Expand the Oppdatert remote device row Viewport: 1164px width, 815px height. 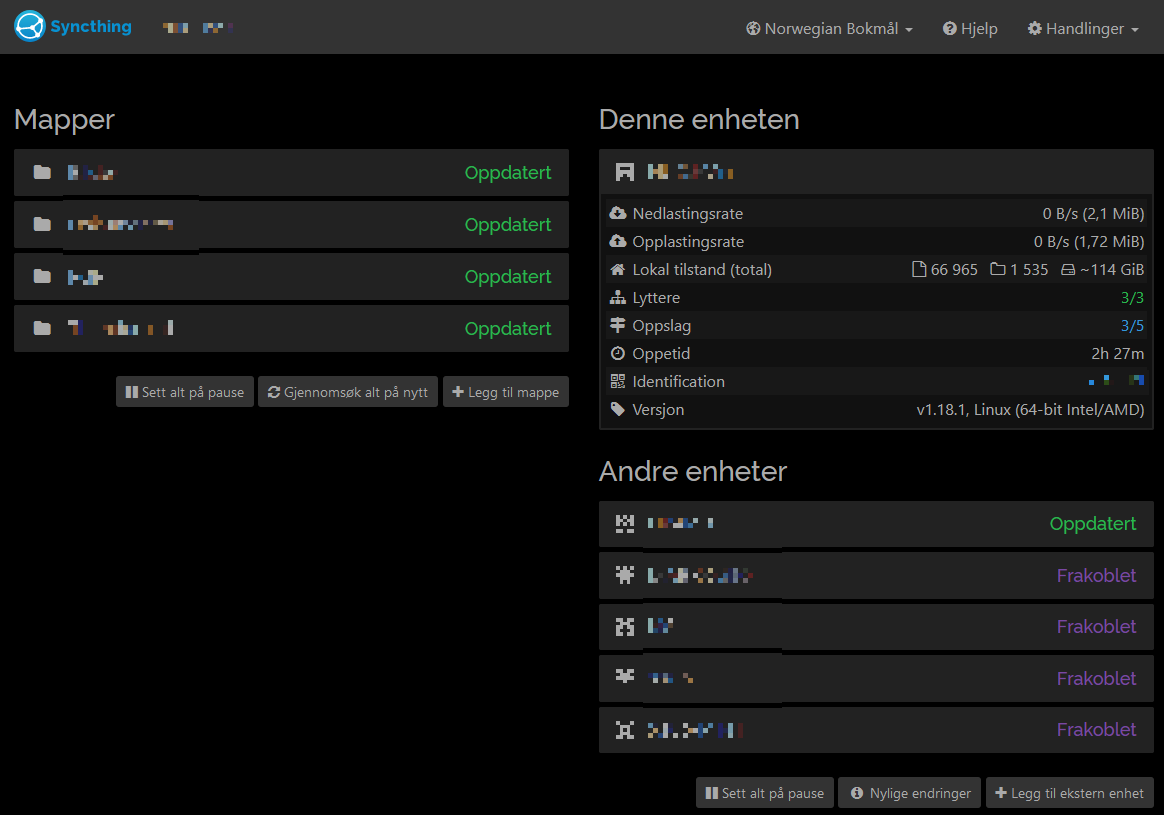pos(875,524)
